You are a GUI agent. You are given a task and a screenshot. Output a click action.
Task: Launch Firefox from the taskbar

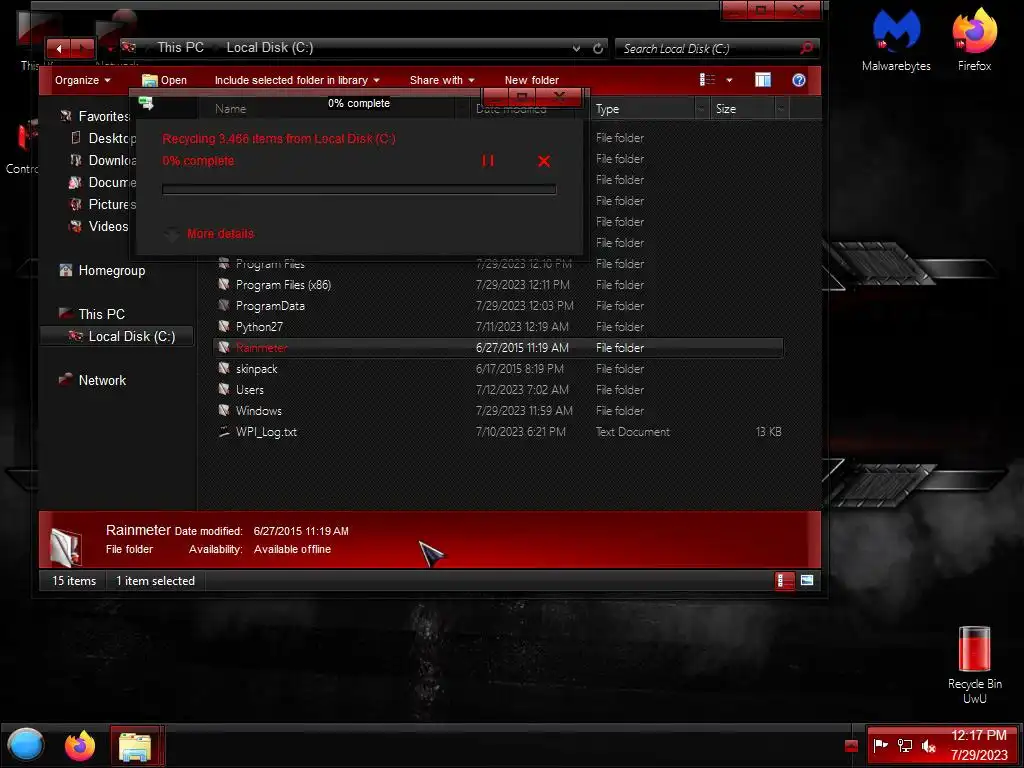80,746
